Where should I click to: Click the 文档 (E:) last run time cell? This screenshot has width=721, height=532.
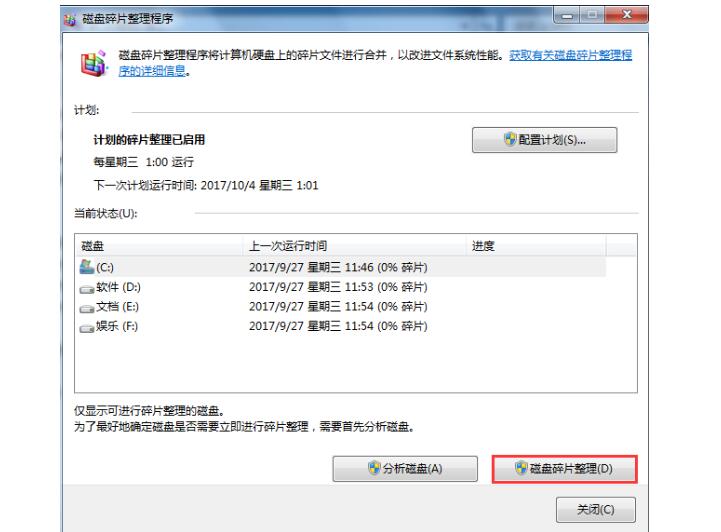338,307
